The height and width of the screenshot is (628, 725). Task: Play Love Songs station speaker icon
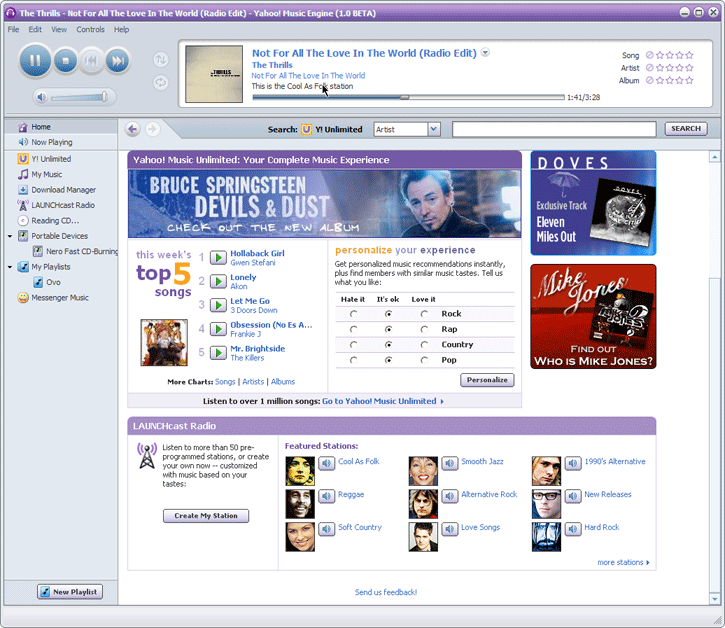point(449,529)
